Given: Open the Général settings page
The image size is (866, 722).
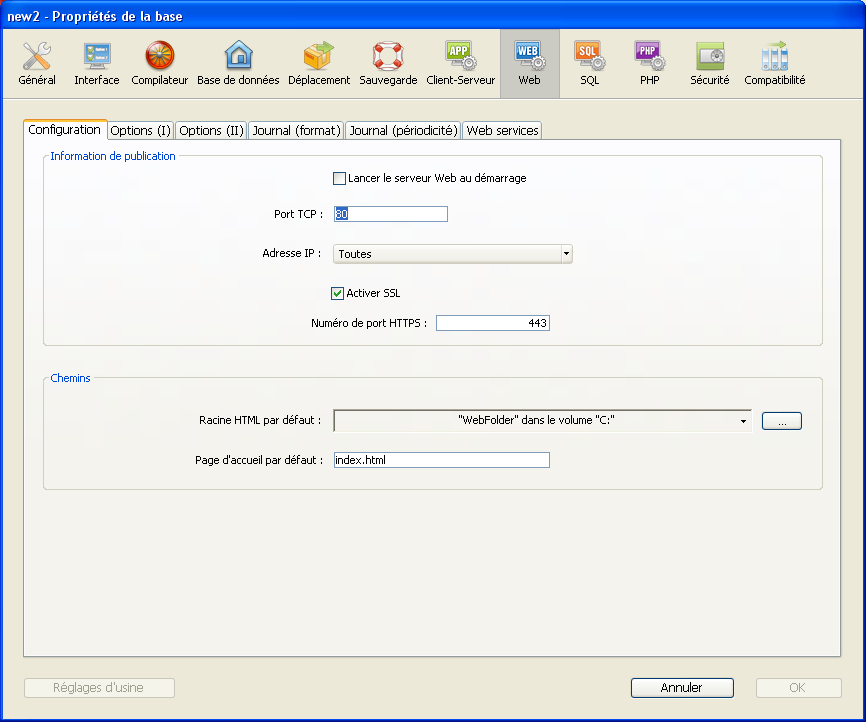Looking at the screenshot, I should [x=37, y=63].
